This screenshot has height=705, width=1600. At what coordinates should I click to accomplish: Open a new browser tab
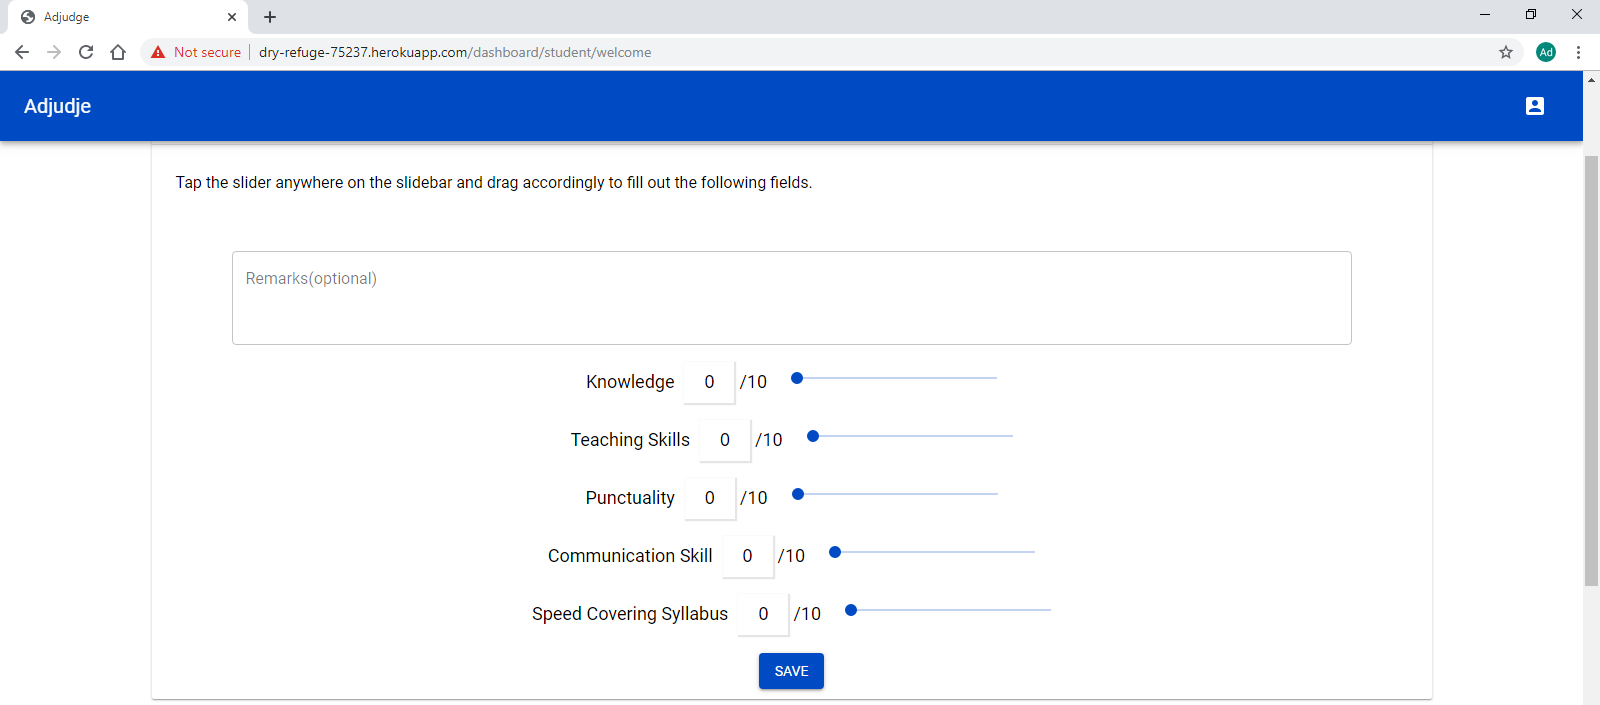pyautogui.click(x=270, y=17)
